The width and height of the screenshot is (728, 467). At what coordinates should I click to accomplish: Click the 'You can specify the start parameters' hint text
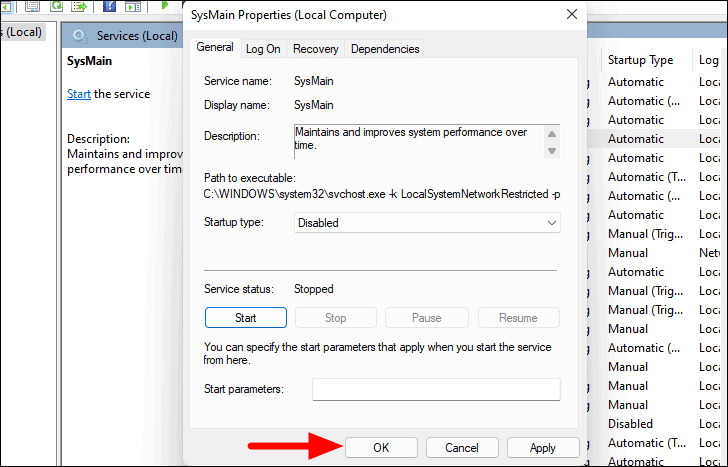(x=377, y=353)
